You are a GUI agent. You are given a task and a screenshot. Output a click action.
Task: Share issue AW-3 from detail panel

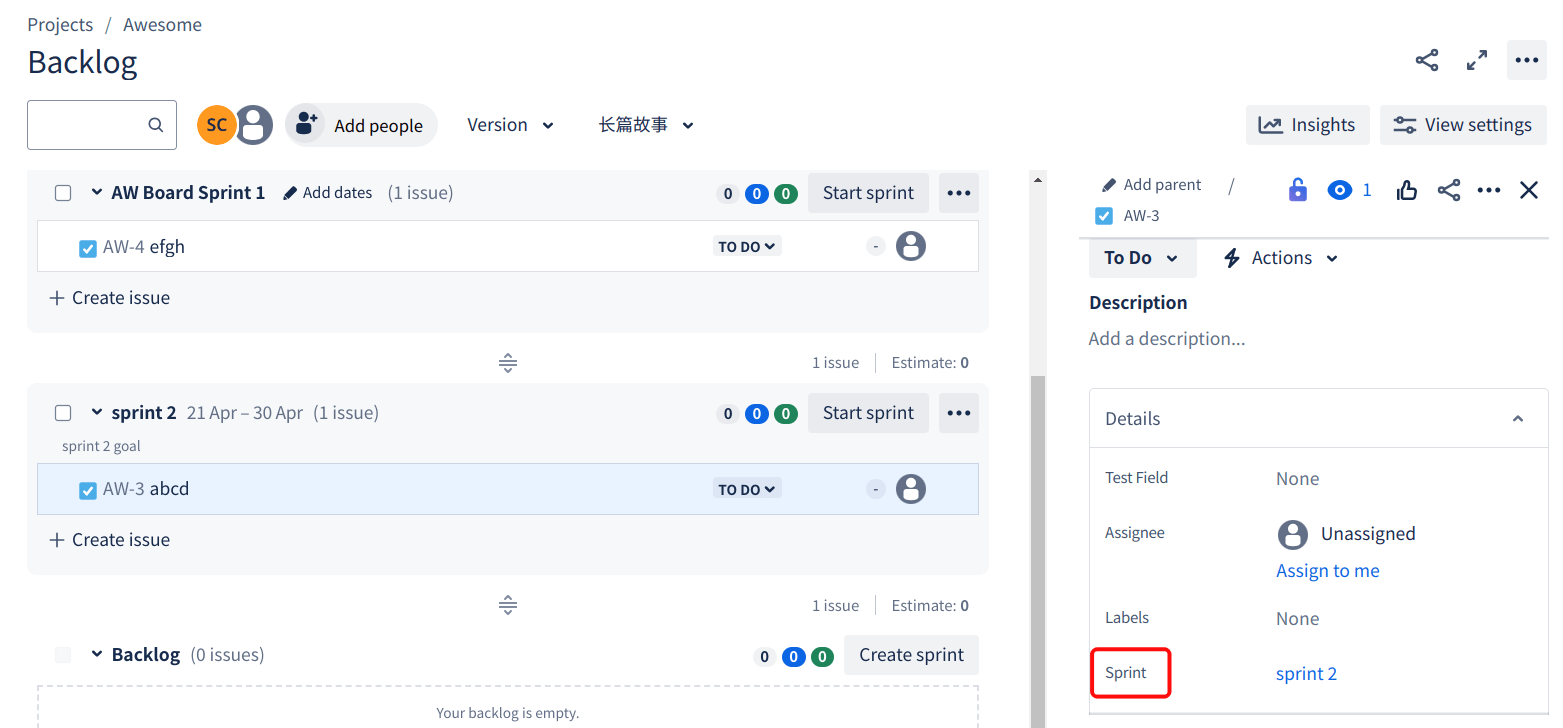click(x=1449, y=189)
